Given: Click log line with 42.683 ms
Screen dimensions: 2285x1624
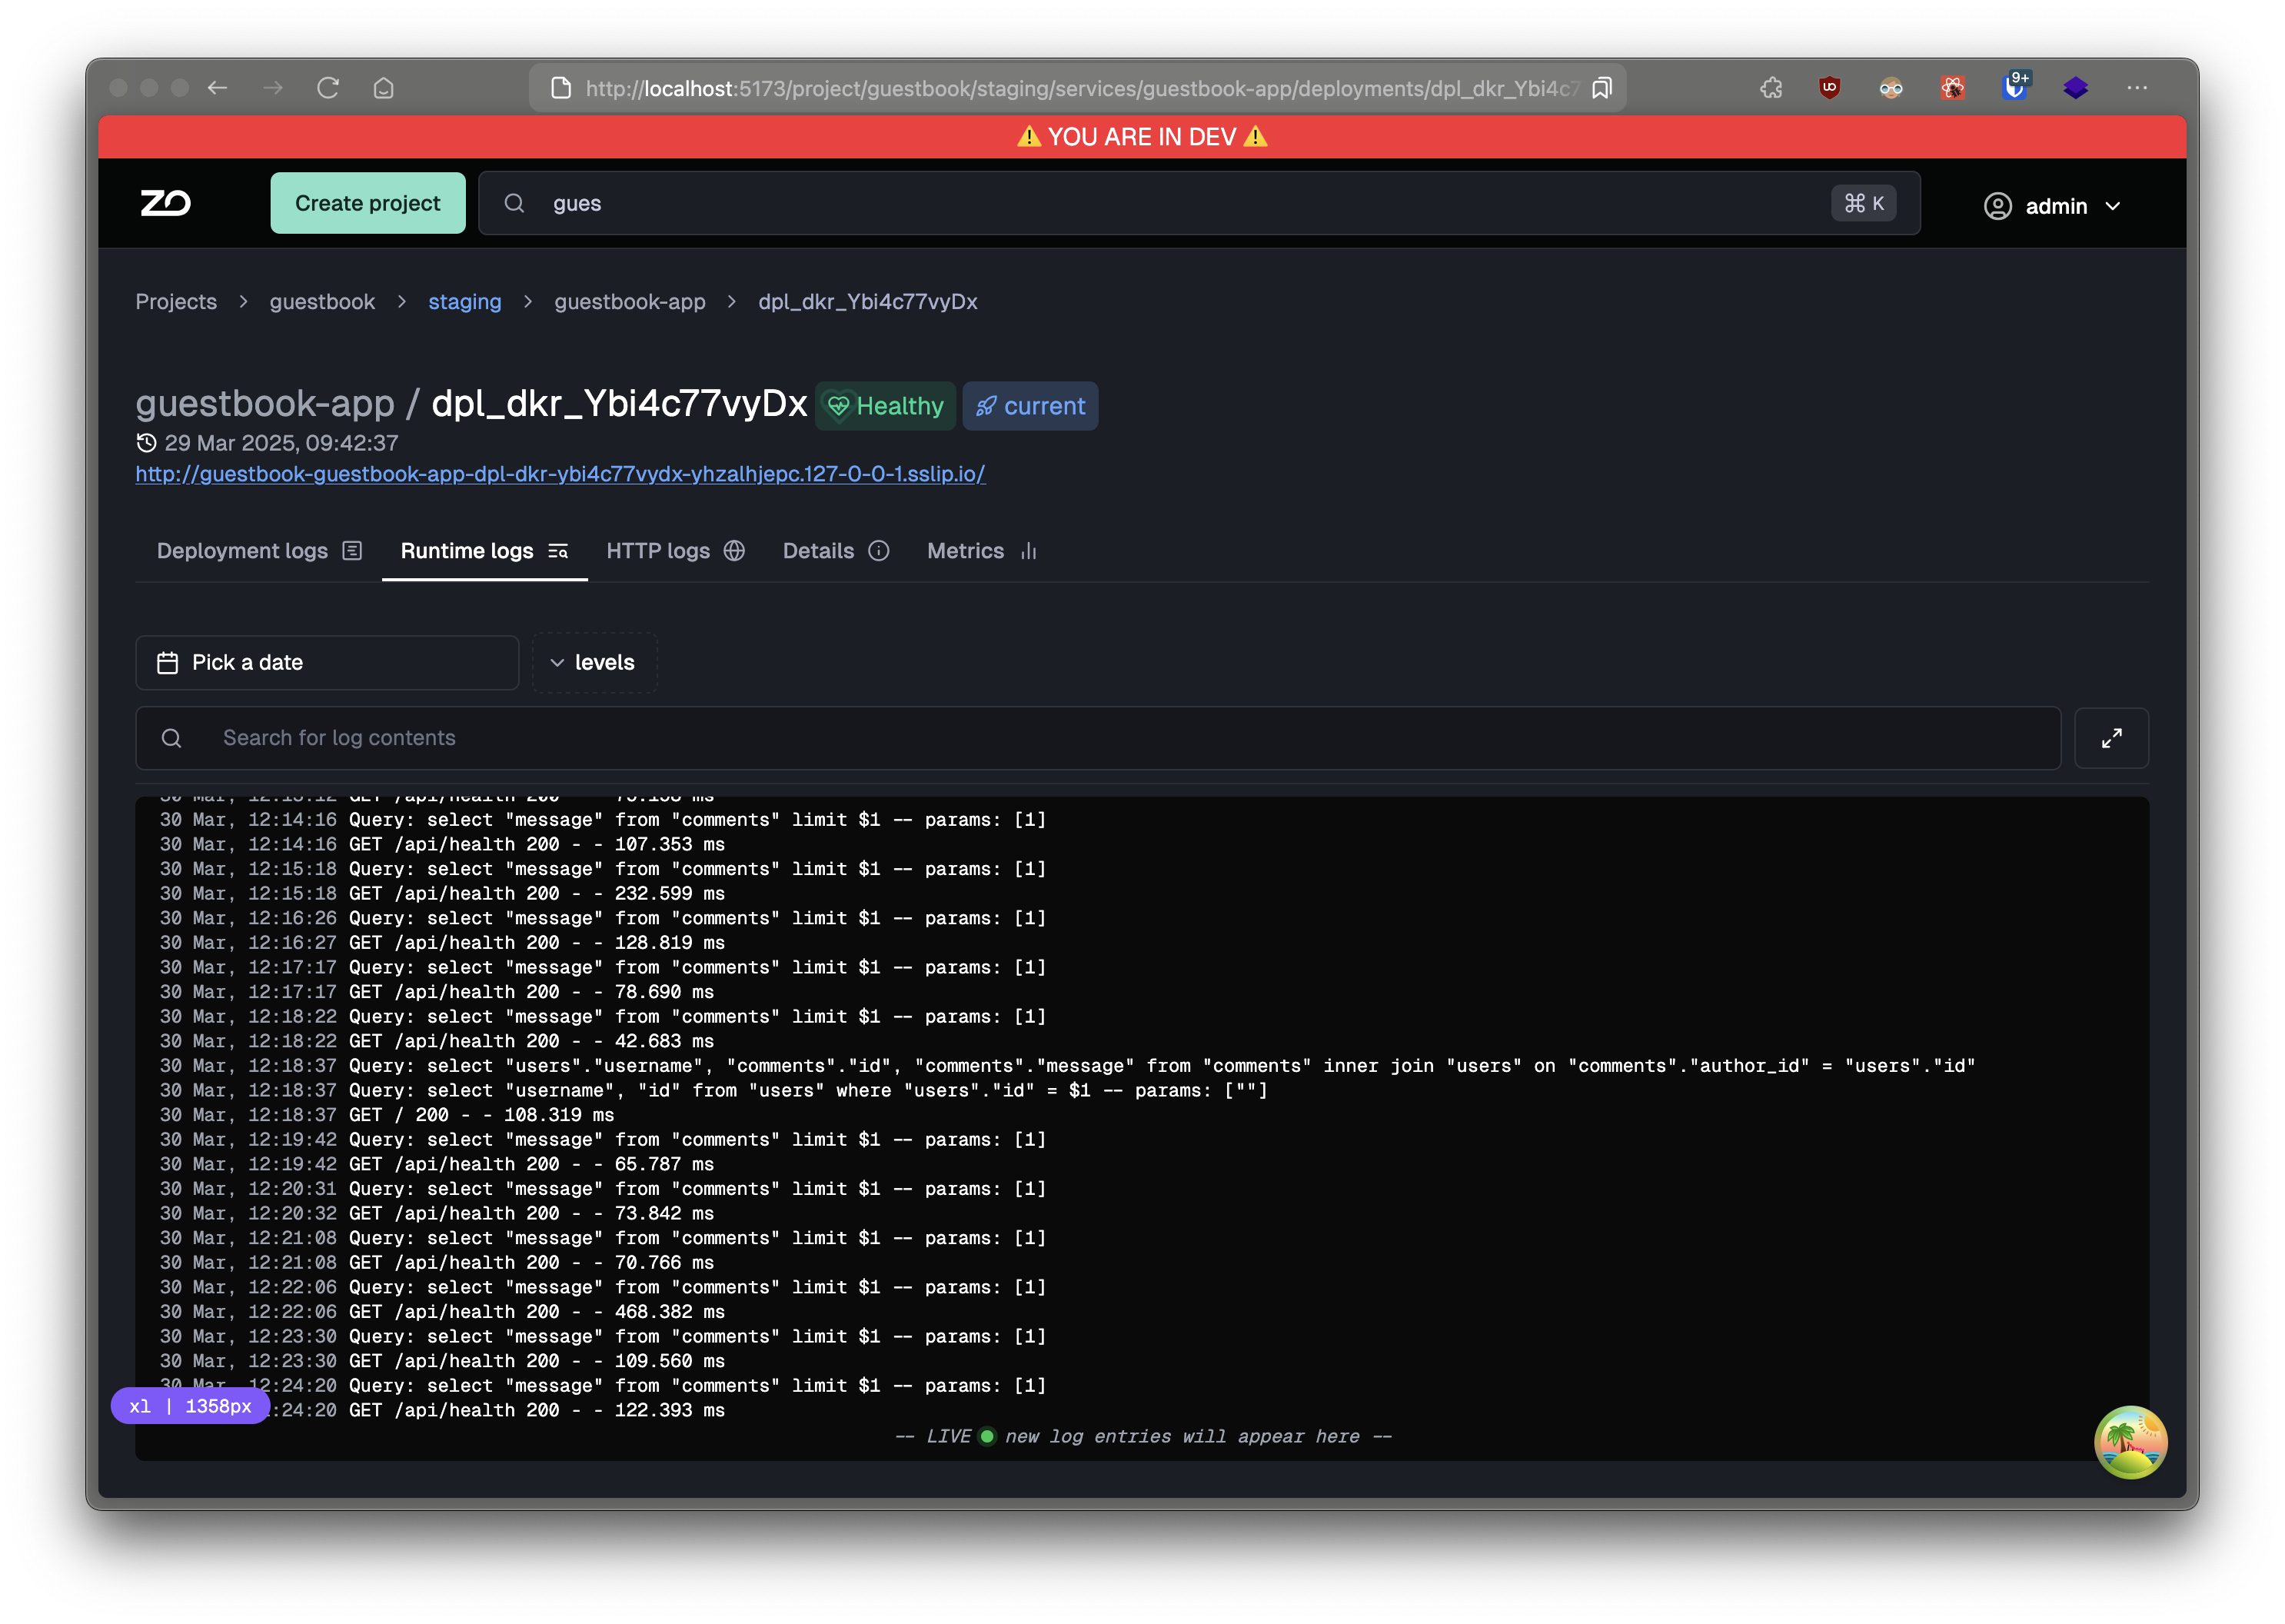Looking at the screenshot, I should (x=437, y=1041).
